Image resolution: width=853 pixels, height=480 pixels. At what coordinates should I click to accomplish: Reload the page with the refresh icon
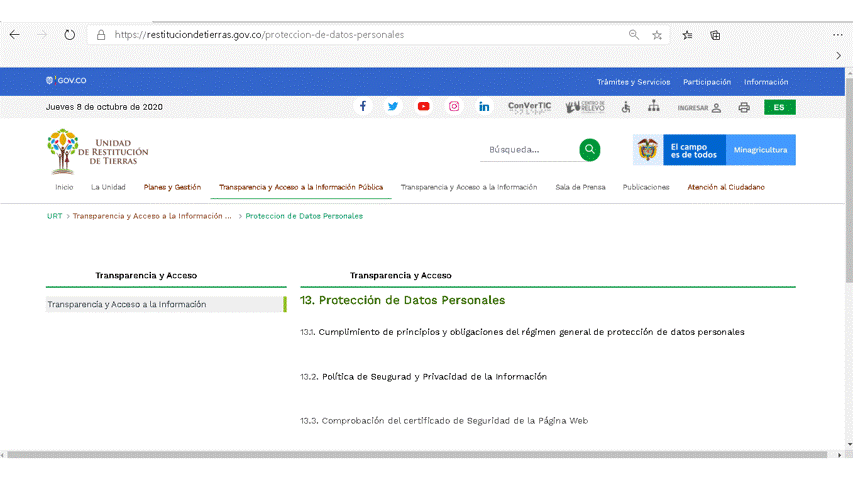[x=69, y=35]
